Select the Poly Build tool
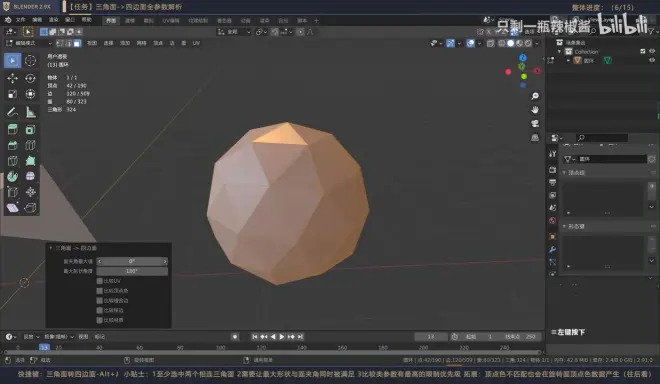This screenshot has width=660, height=384. [30, 161]
